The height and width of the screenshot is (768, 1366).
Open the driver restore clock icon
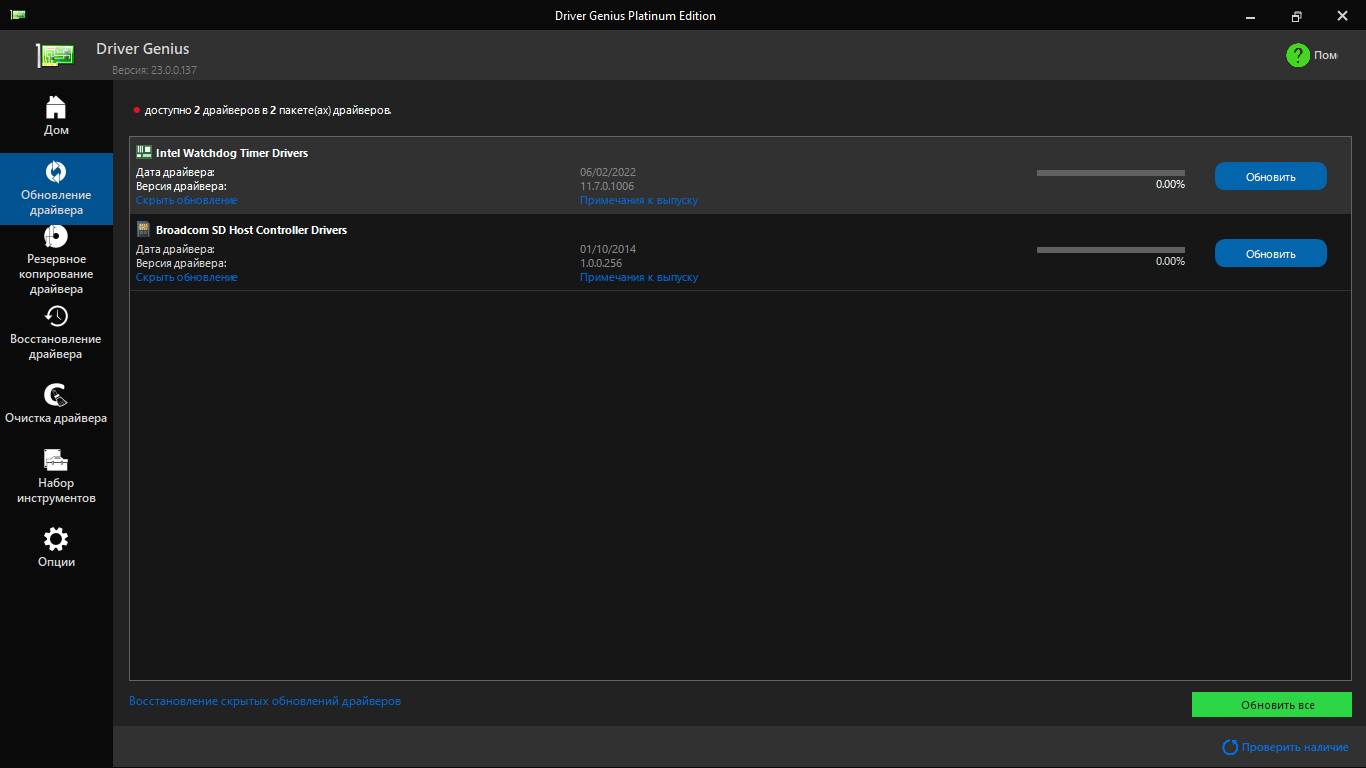pos(56,316)
